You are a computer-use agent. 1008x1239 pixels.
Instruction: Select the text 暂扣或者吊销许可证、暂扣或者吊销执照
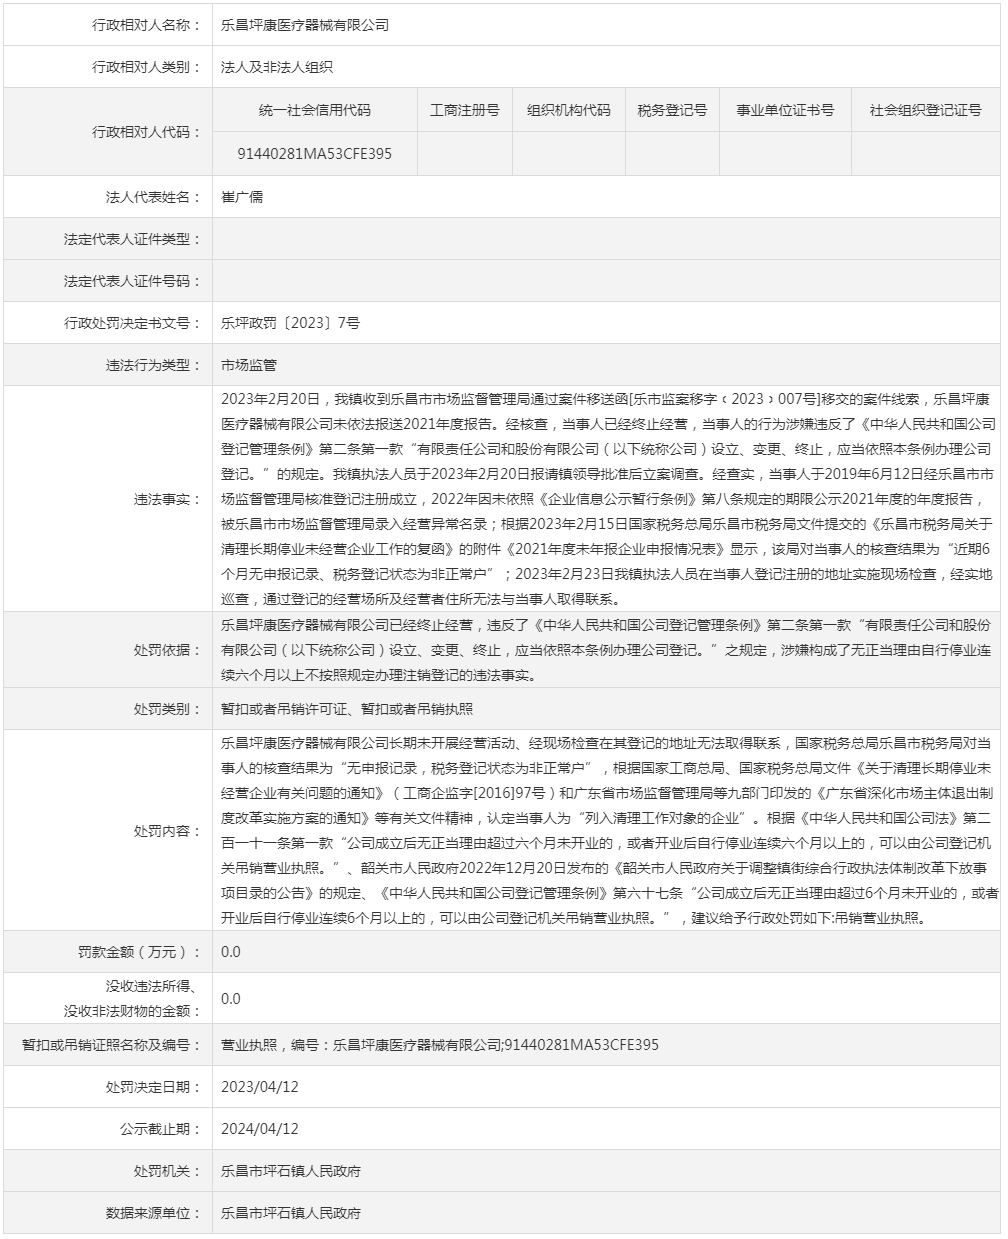[x=347, y=708]
